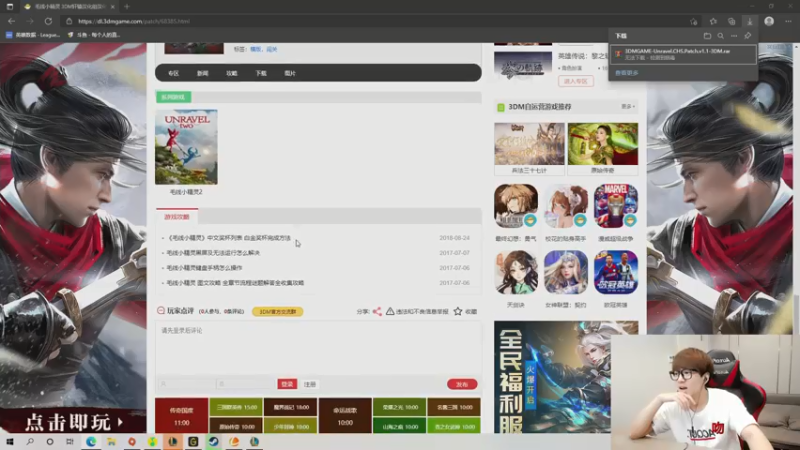Open Windows taskbar search icon

(x=30, y=442)
